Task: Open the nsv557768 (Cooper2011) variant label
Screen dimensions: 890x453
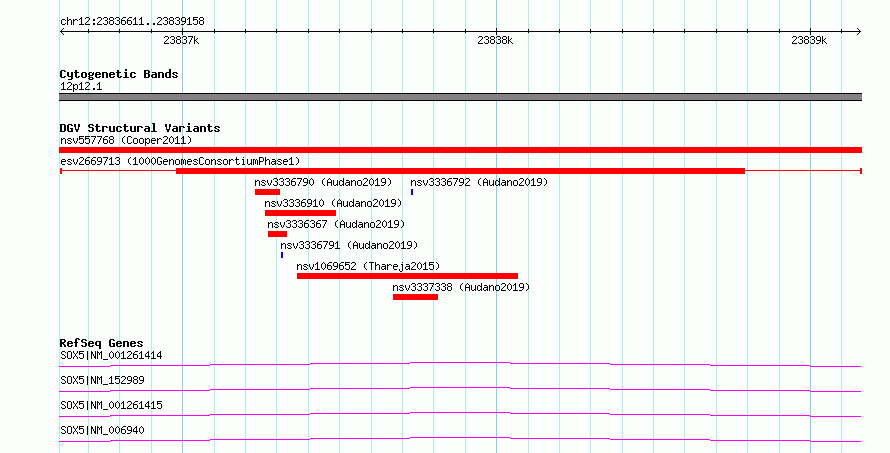Action: point(126,140)
